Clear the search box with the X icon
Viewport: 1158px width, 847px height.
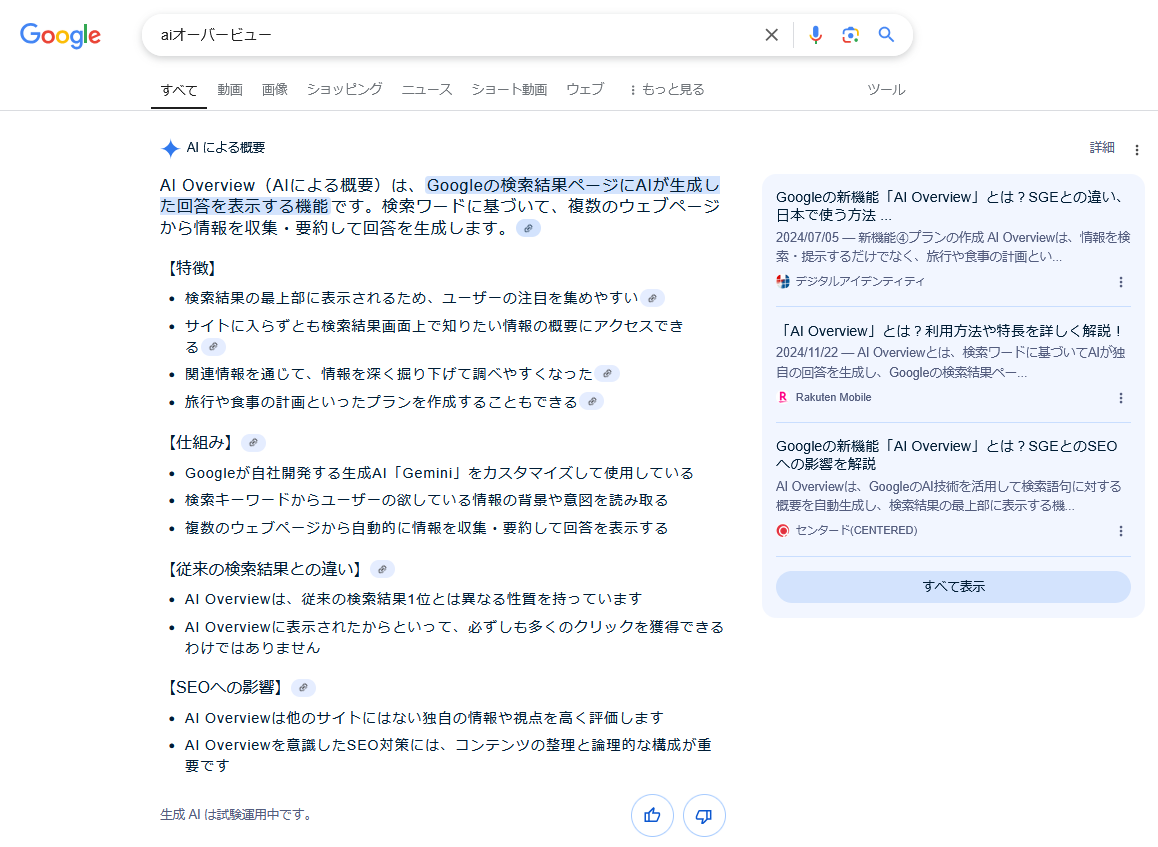[771, 34]
